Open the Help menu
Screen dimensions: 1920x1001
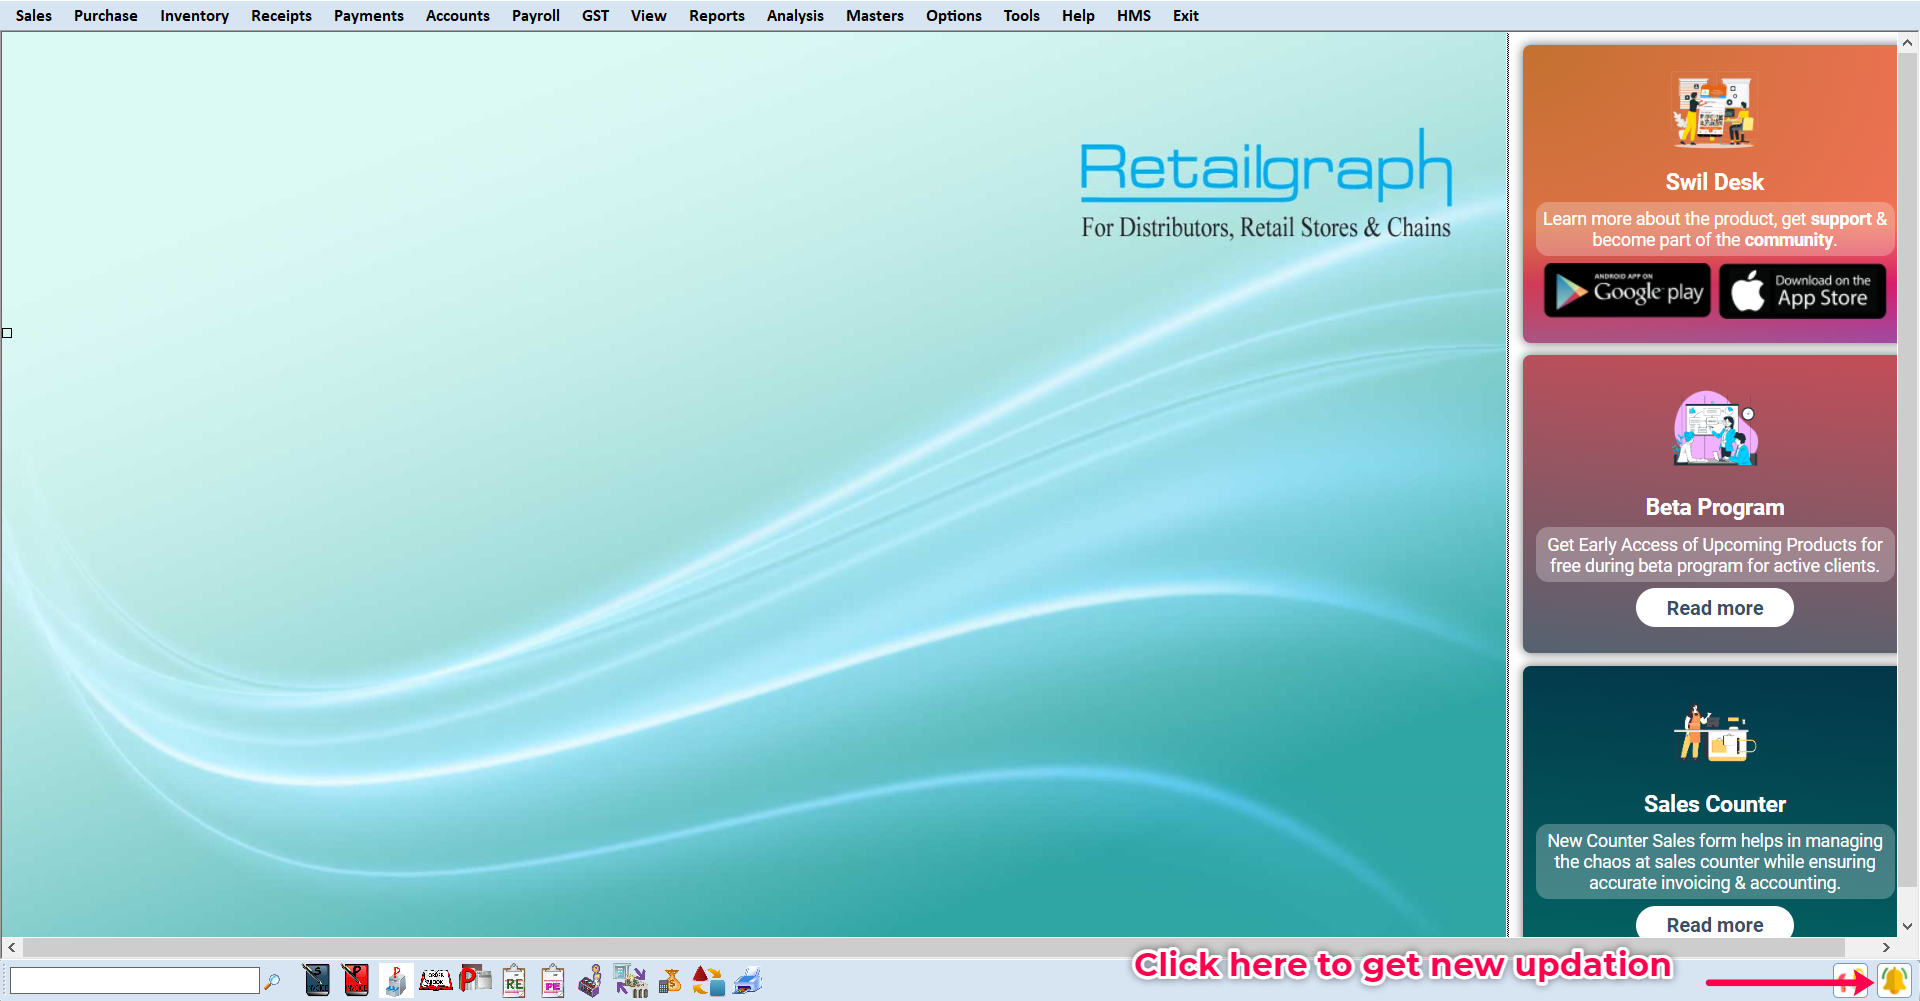pos(1078,16)
